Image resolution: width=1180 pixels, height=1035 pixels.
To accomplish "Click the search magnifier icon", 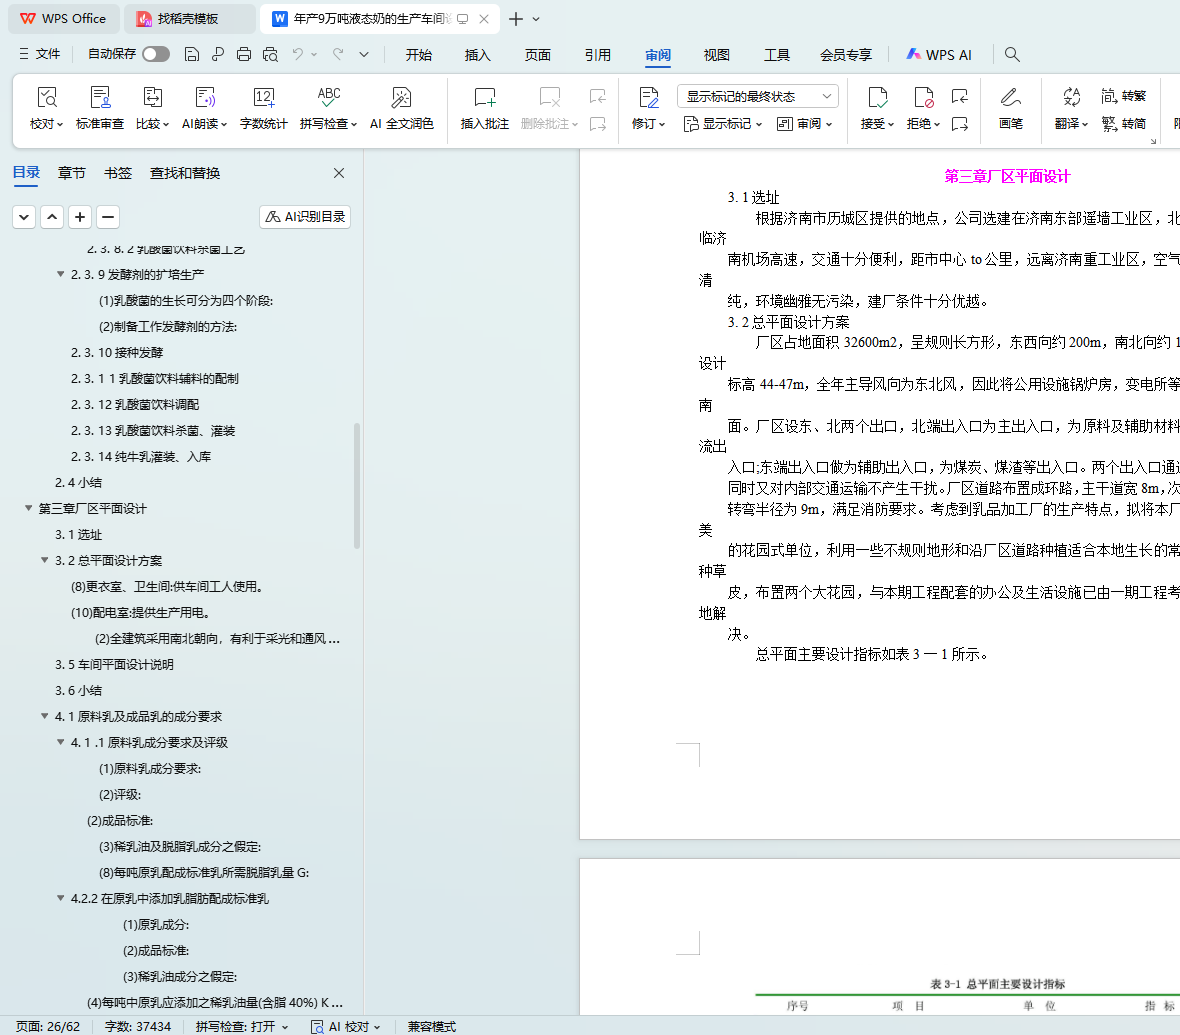I will coord(1012,54).
